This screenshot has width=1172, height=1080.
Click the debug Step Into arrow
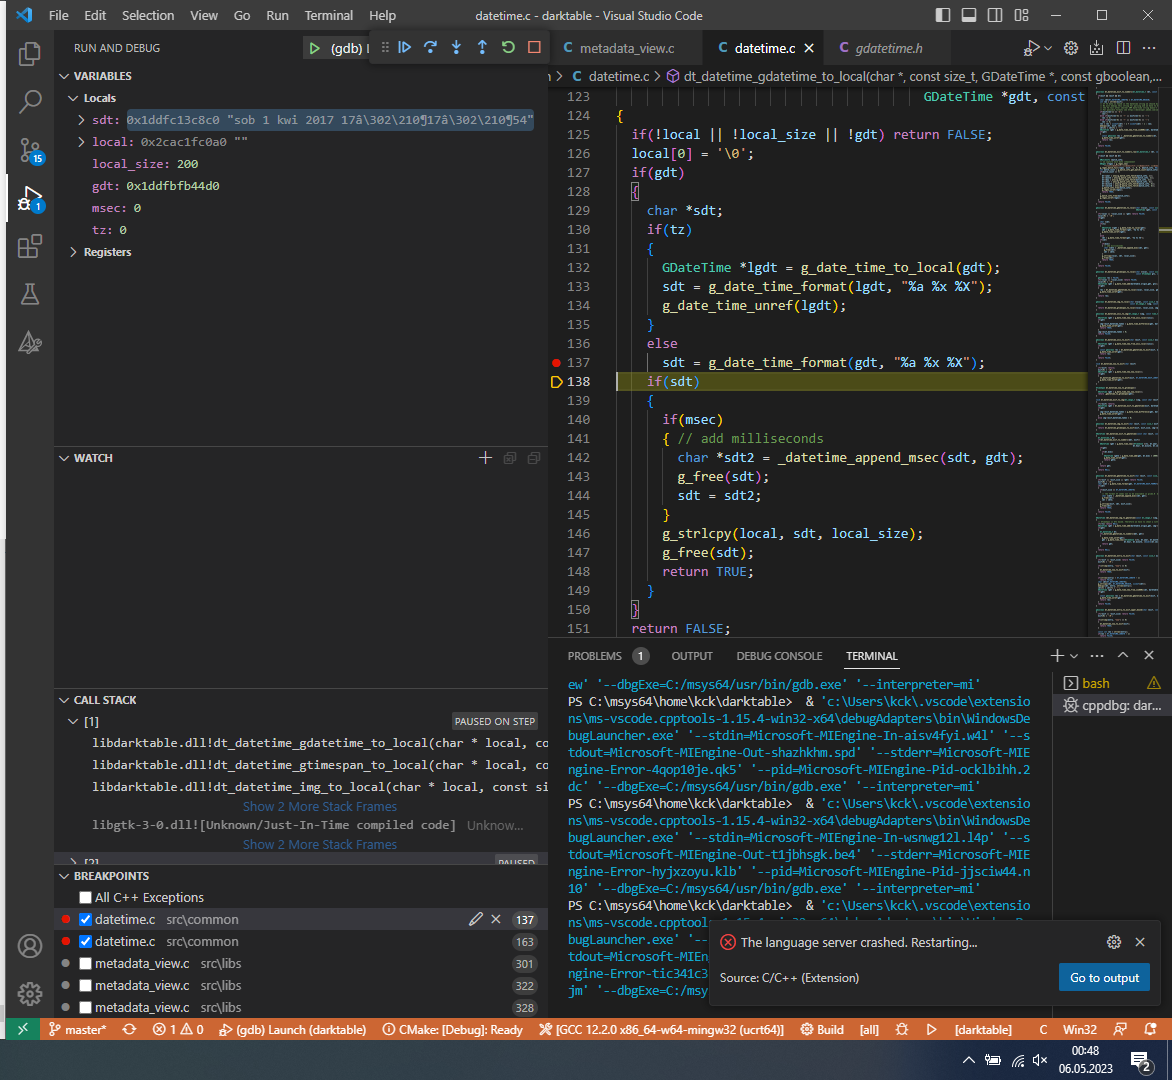coord(456,47)
